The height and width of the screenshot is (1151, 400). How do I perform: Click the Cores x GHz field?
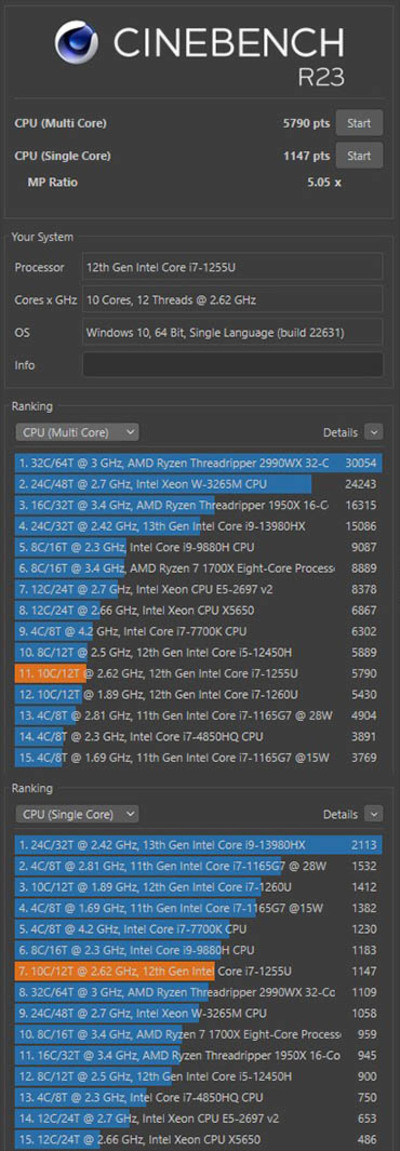point(233,299)
